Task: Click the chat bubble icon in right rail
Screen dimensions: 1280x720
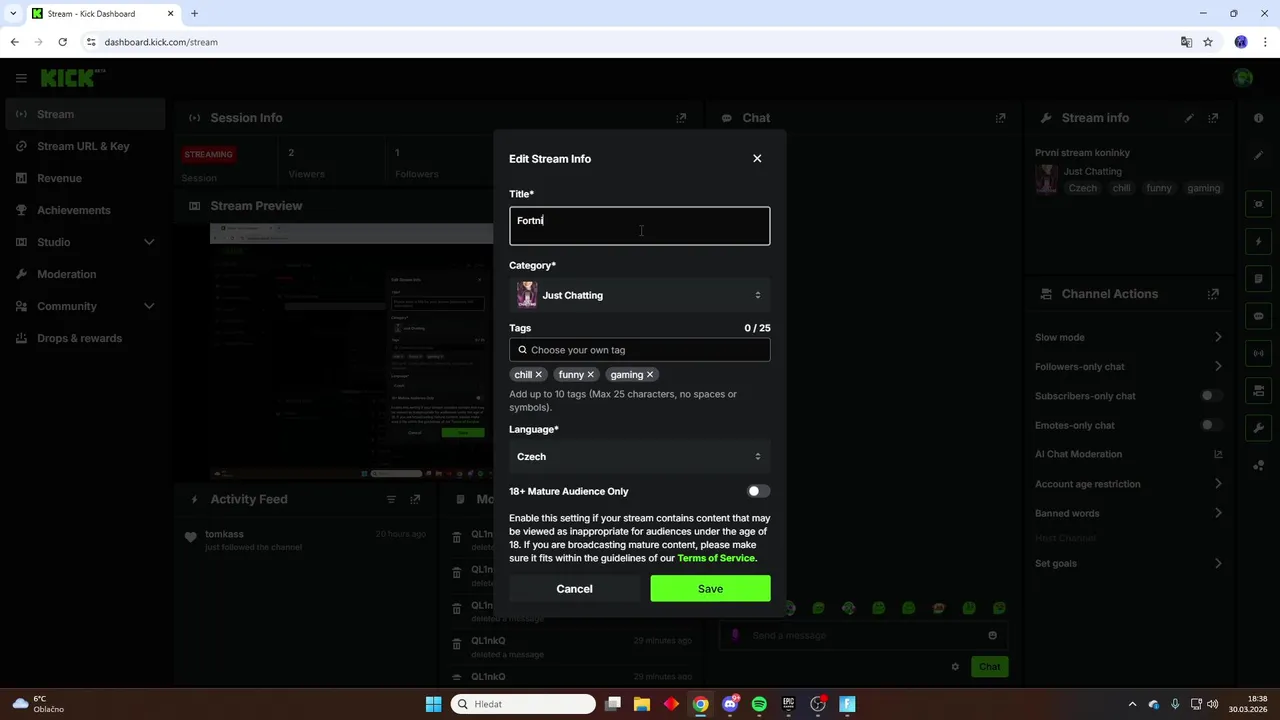Action: click(1259, 316)
